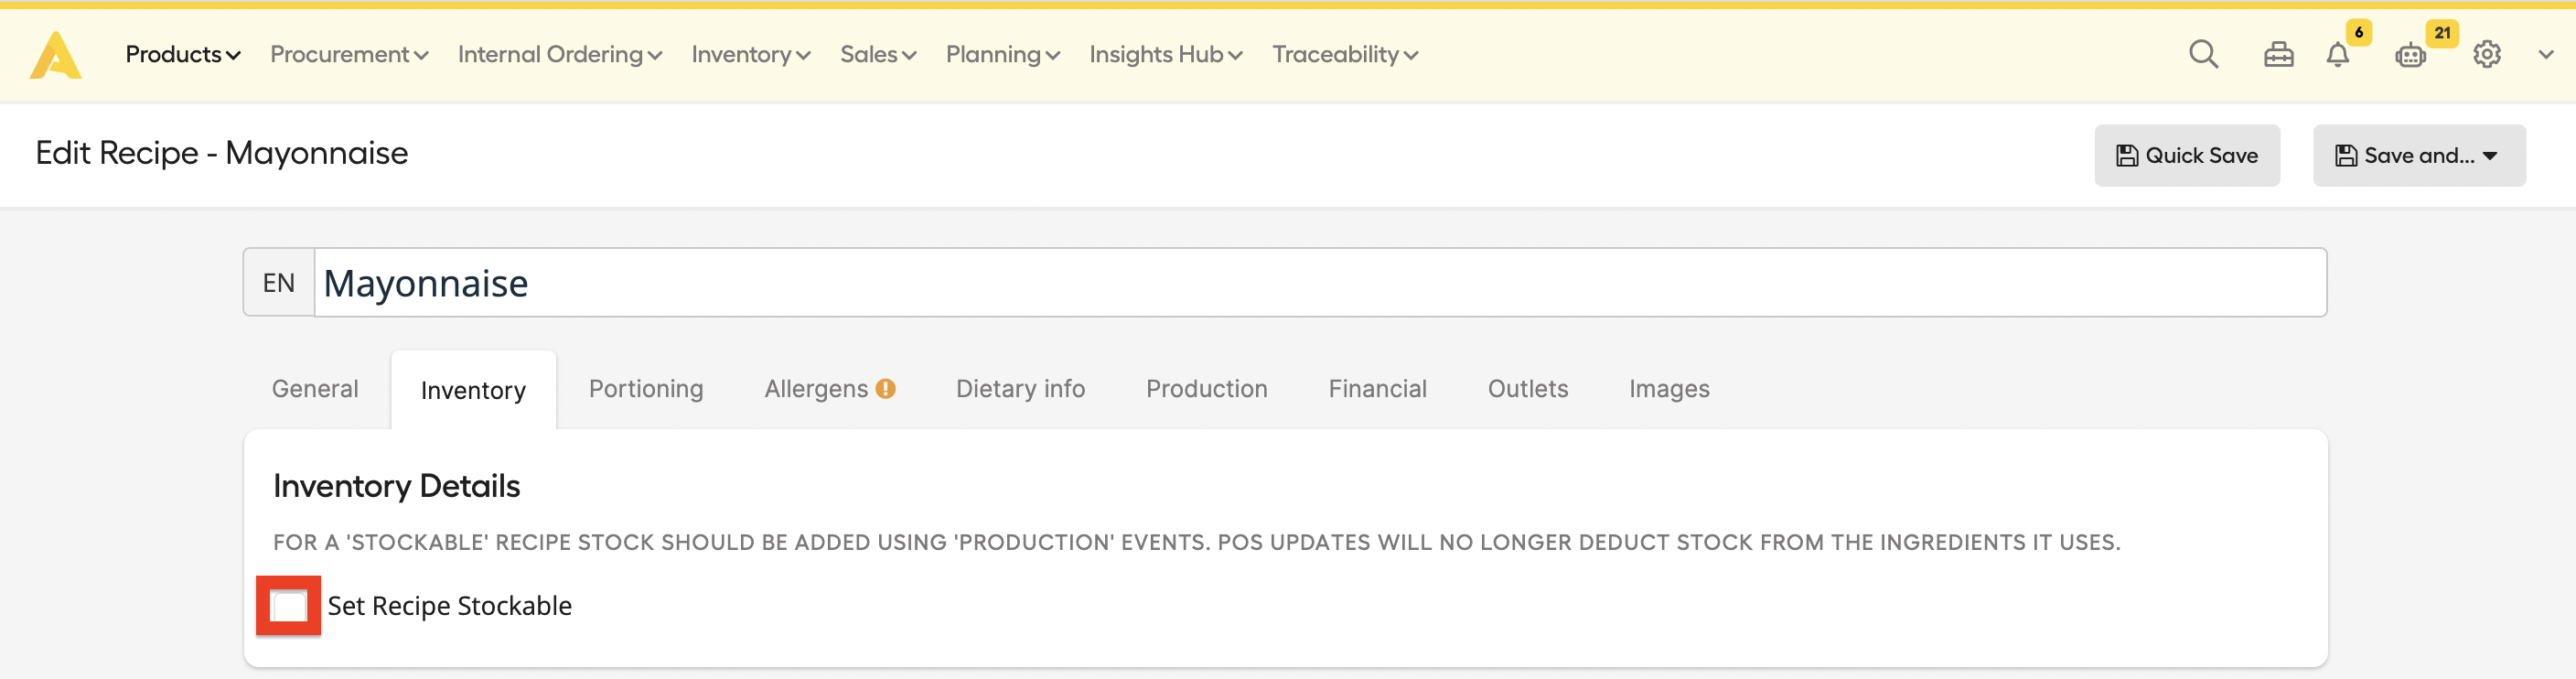Click the Quick Save button
The height and width of the screenshot is (679, 2576).
[x=2186, y=155]
